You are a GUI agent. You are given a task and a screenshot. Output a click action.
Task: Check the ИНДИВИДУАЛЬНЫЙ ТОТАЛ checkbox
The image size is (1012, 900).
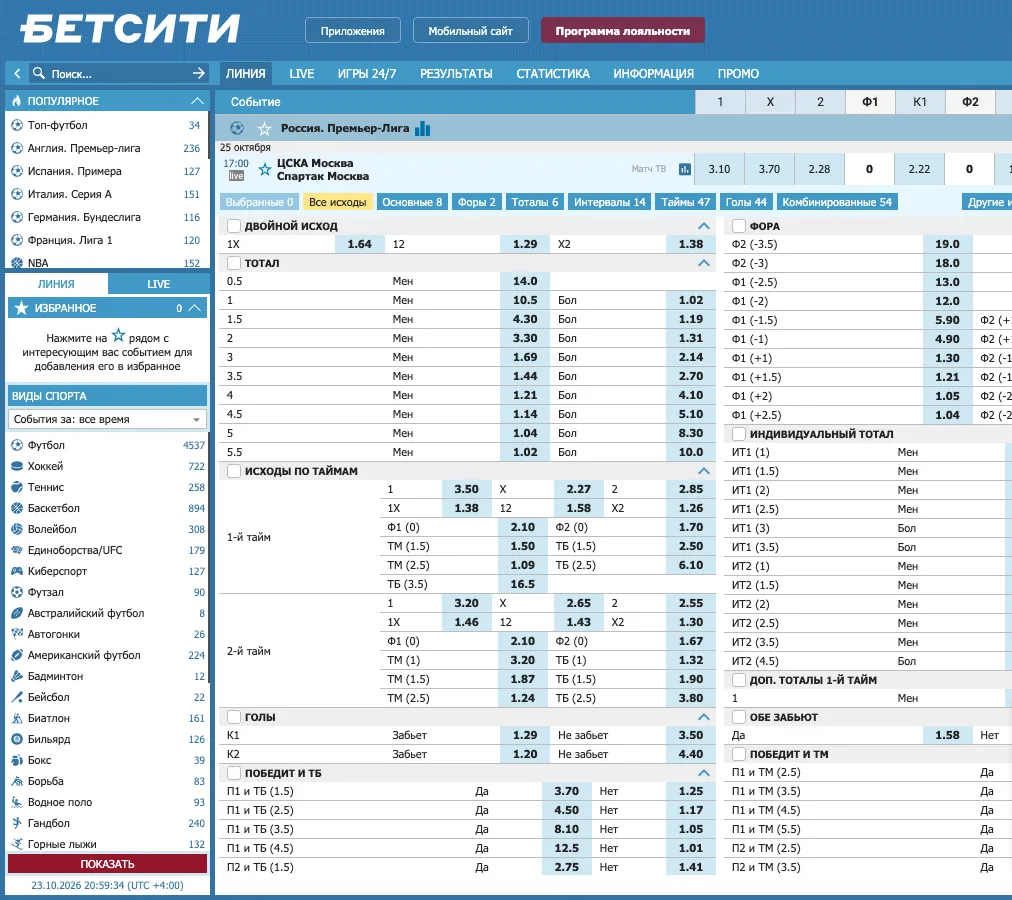click(x=739, y=434)
